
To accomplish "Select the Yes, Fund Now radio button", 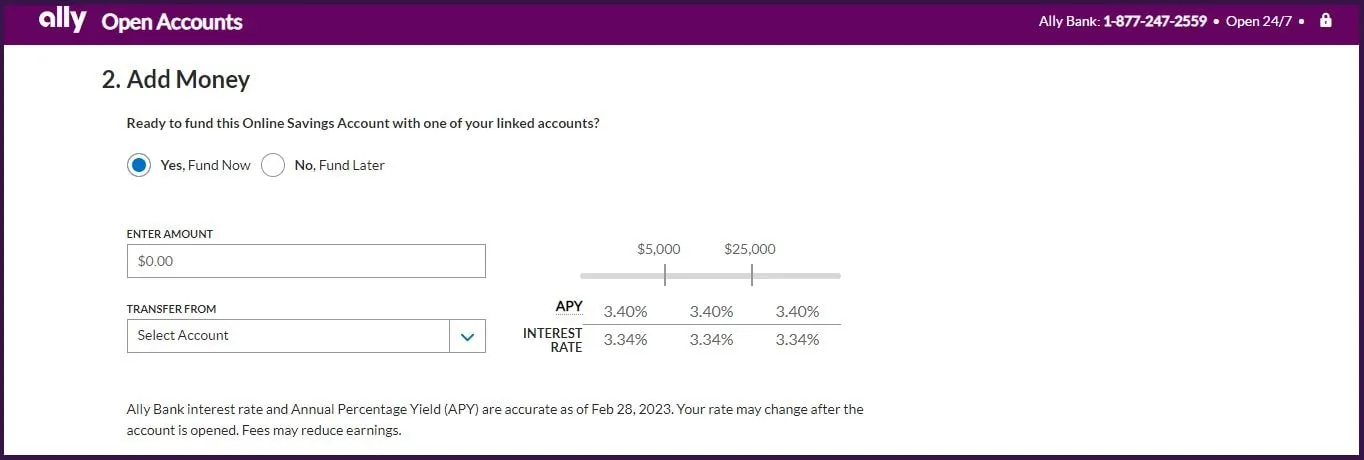I will [x=139, y=165].
